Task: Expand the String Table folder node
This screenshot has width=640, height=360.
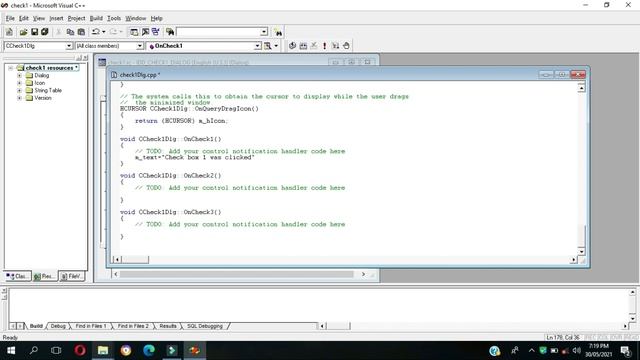Action: click(19, 91)
